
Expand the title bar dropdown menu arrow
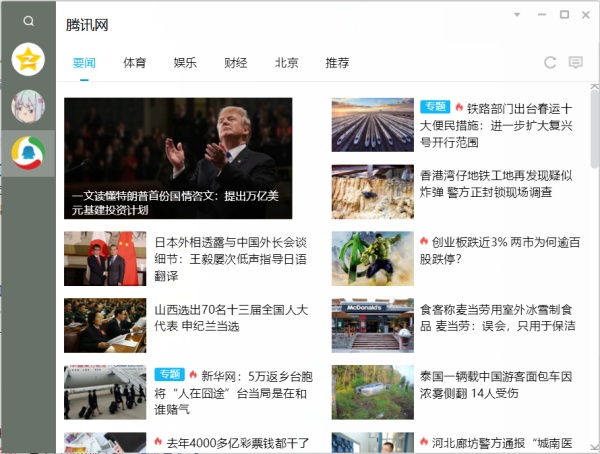[517, 15]
